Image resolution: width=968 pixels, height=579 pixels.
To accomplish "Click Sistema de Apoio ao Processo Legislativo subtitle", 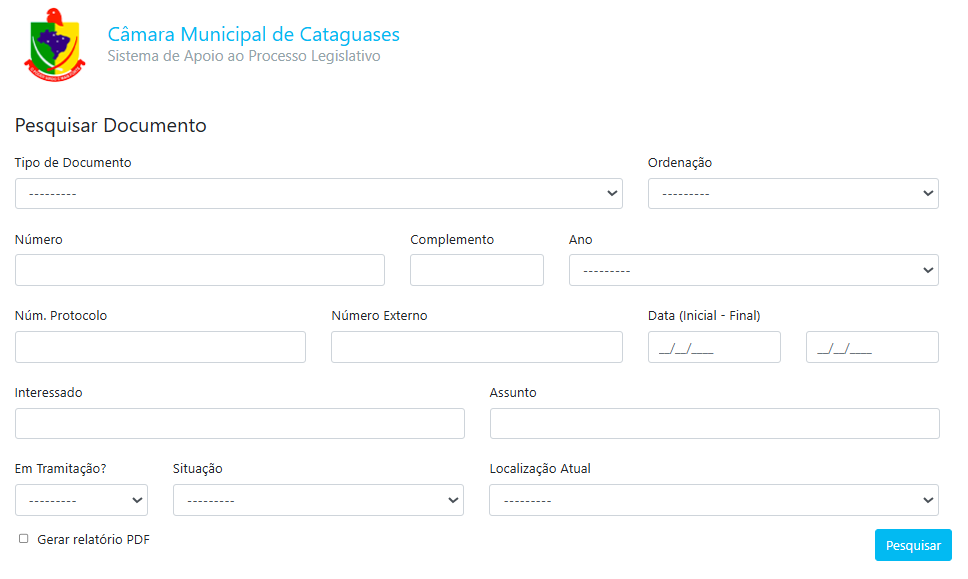I will pyautogui.click(x=243, y=57).
